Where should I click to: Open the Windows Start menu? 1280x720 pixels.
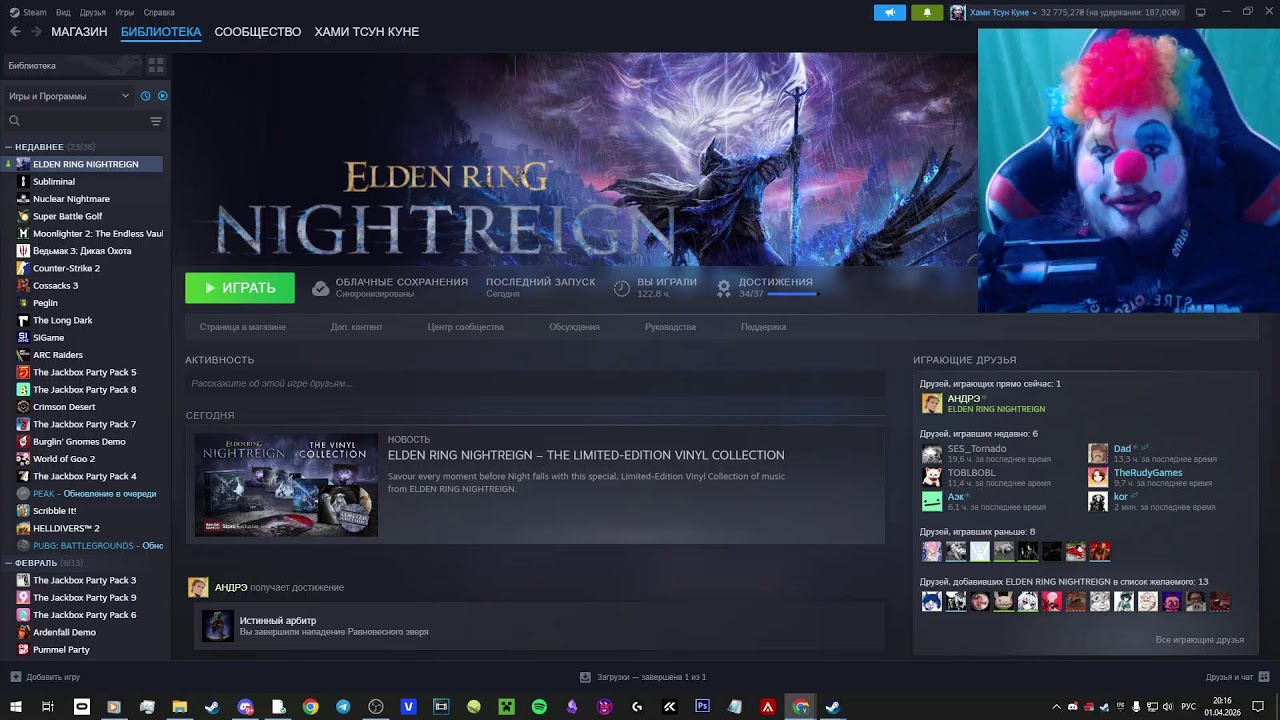click(x=16, y=707)
